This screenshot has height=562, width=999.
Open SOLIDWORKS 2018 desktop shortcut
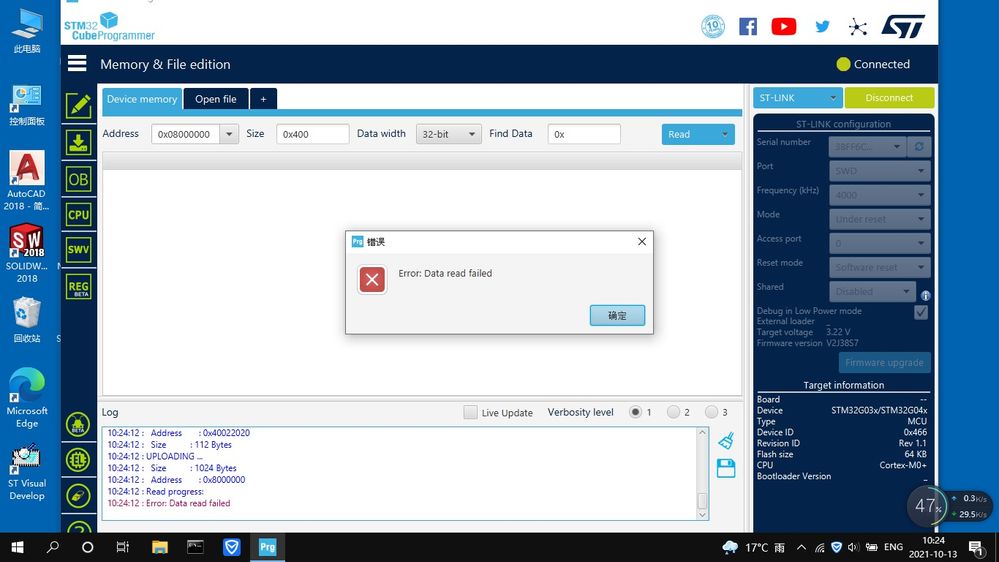27,253
